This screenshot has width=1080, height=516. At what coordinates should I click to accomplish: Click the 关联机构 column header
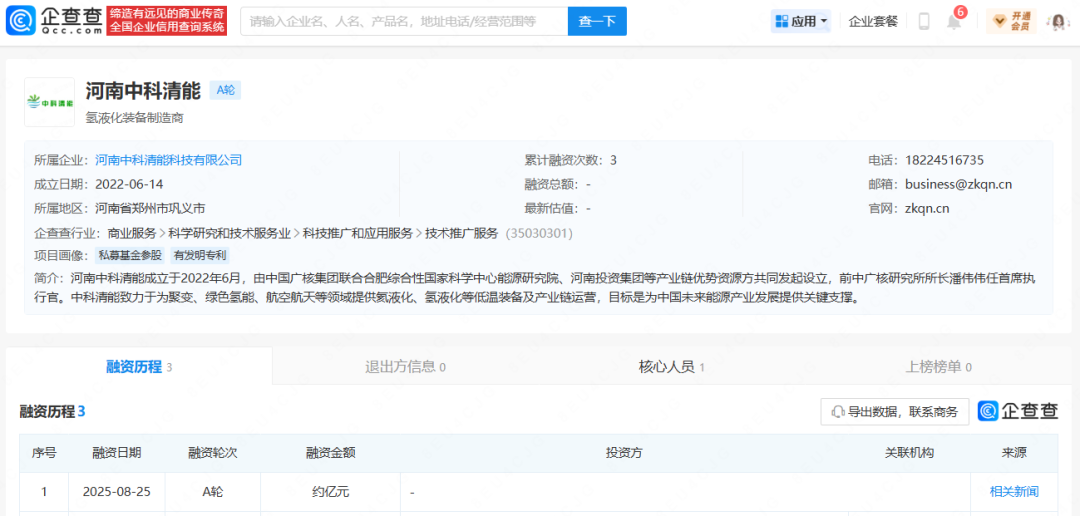point(909,453)
